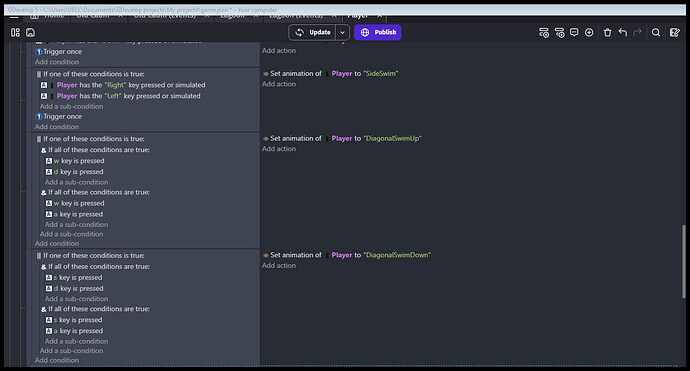
Task: Click the edit pencil icon at toolbar end
Action: (675, 33)
